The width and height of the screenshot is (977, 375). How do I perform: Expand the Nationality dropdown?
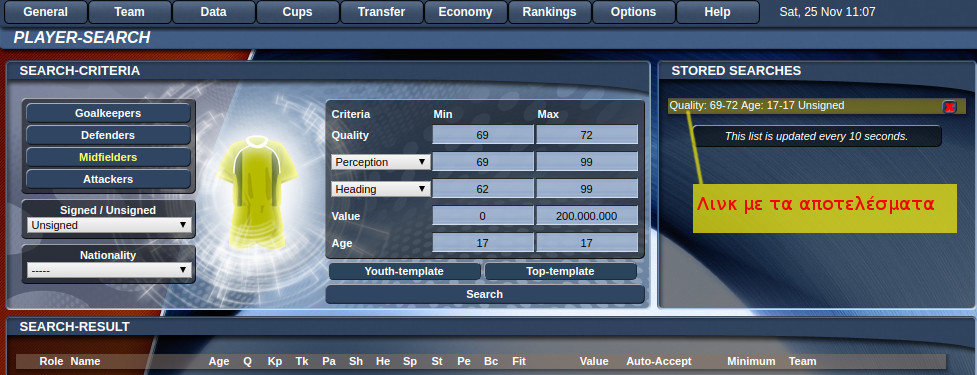(109, 270)
